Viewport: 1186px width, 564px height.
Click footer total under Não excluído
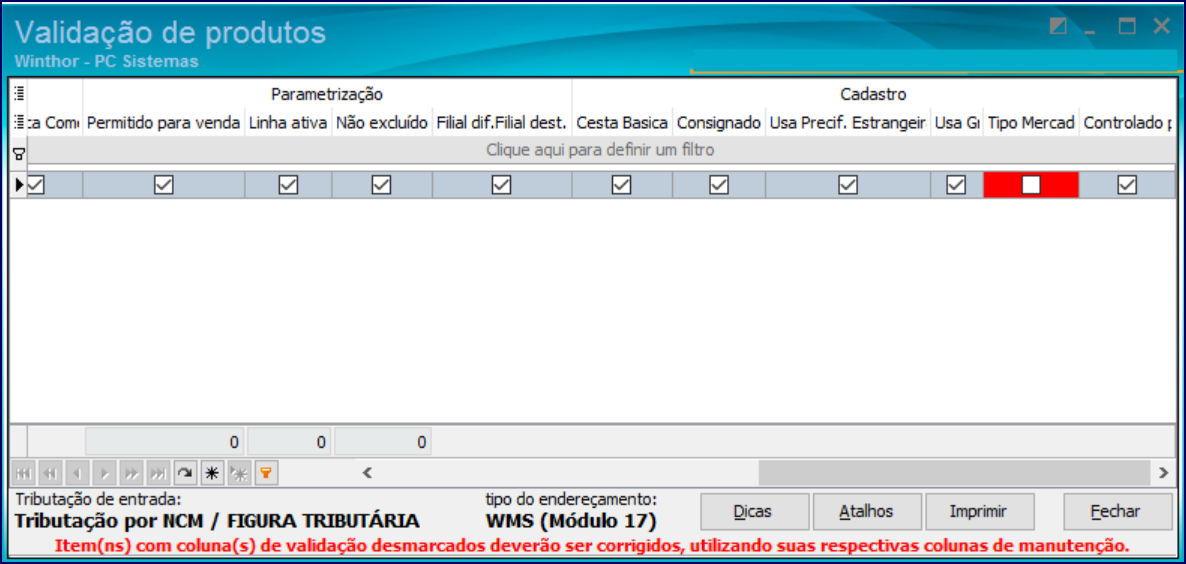383,442
